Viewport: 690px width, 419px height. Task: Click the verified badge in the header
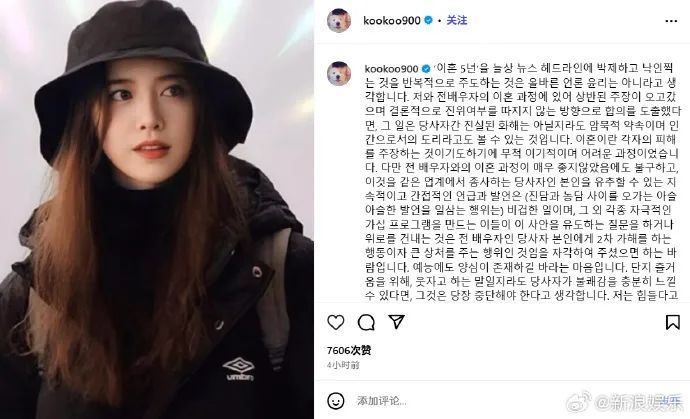[428, 20]
